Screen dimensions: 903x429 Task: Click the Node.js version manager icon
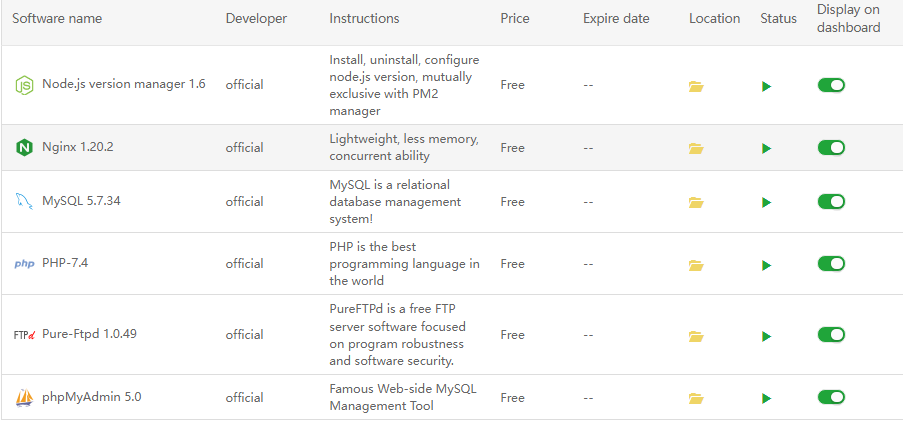pyautogui.click(x=24, y=85)
